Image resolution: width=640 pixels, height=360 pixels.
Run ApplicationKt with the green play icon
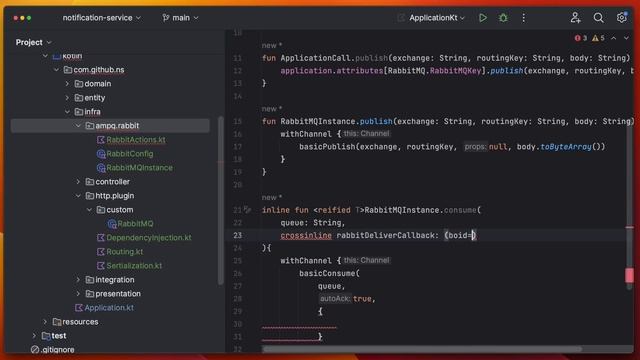483,18
